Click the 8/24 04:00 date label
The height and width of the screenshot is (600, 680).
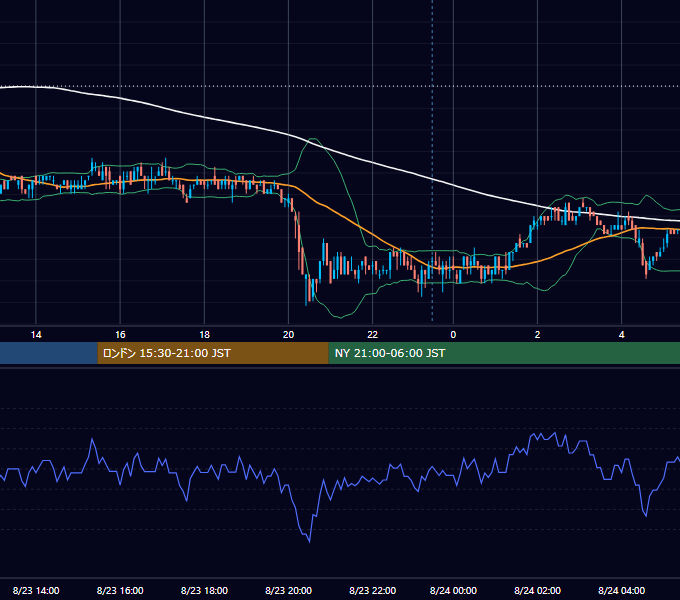click(621, 590)
